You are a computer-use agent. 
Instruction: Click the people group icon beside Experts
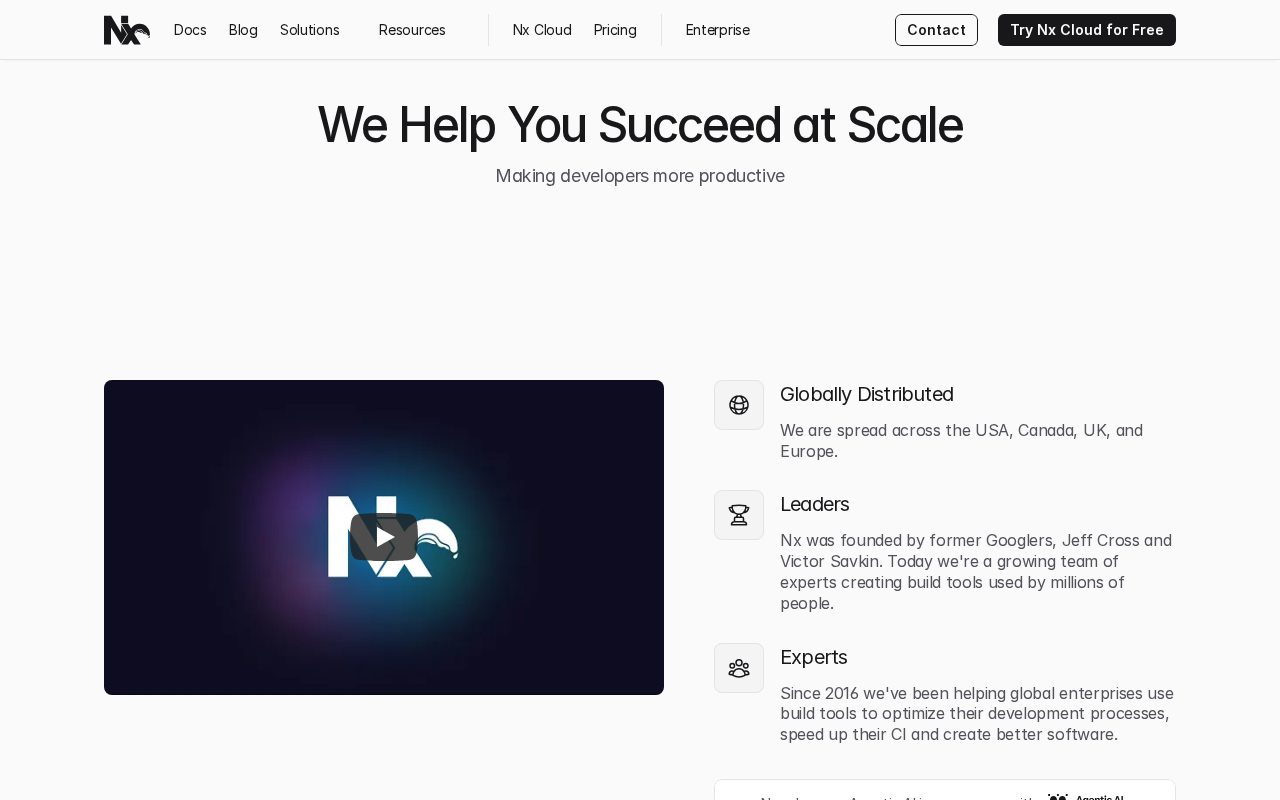[x=739, y=668]
